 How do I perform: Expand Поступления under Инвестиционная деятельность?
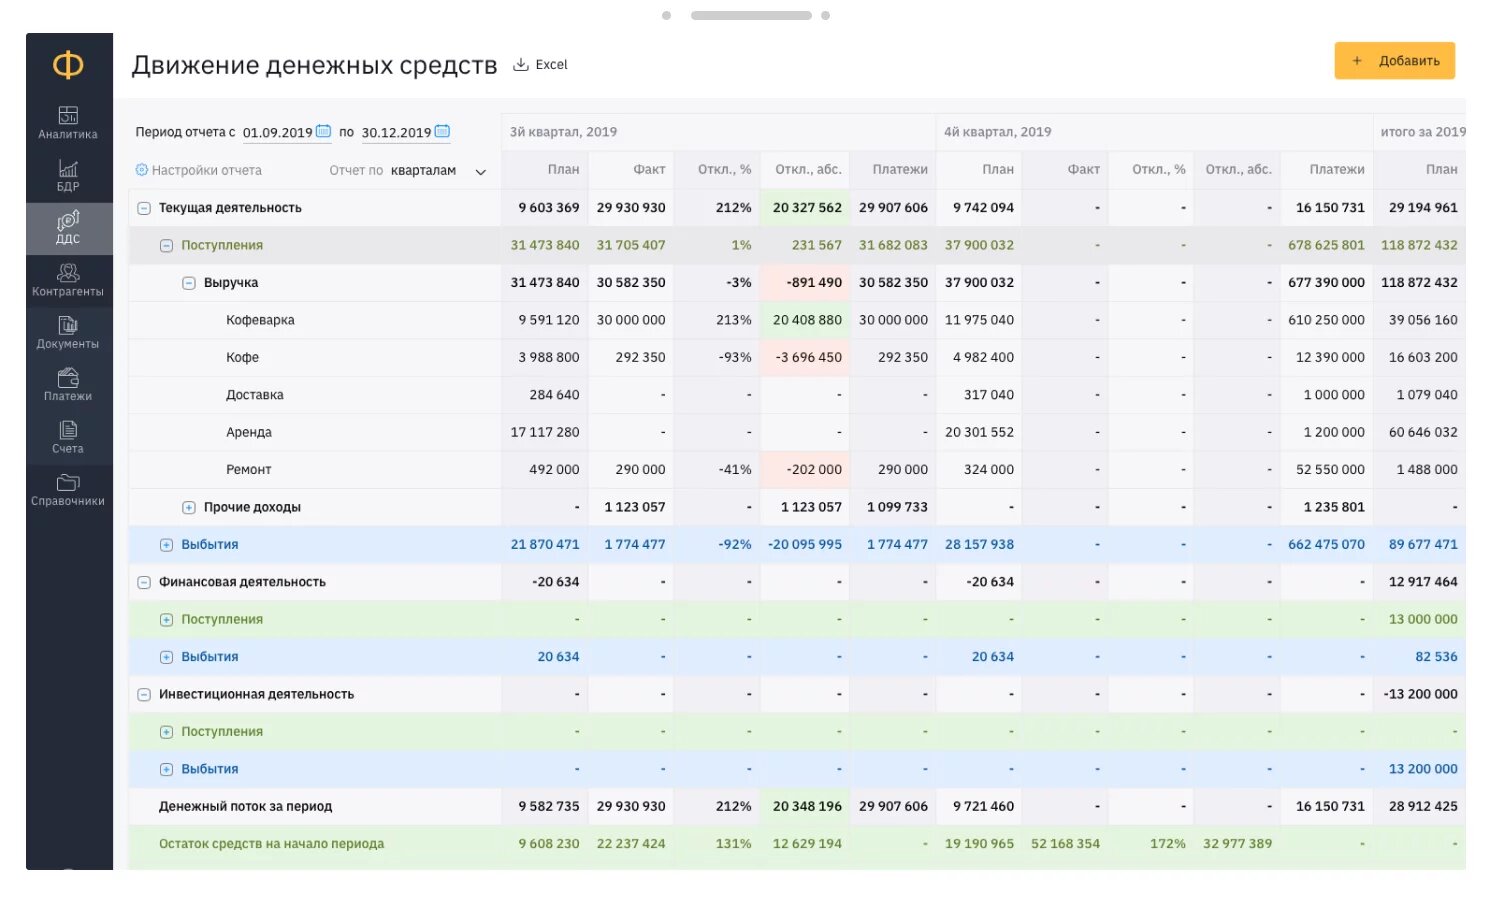coord(167,732)
